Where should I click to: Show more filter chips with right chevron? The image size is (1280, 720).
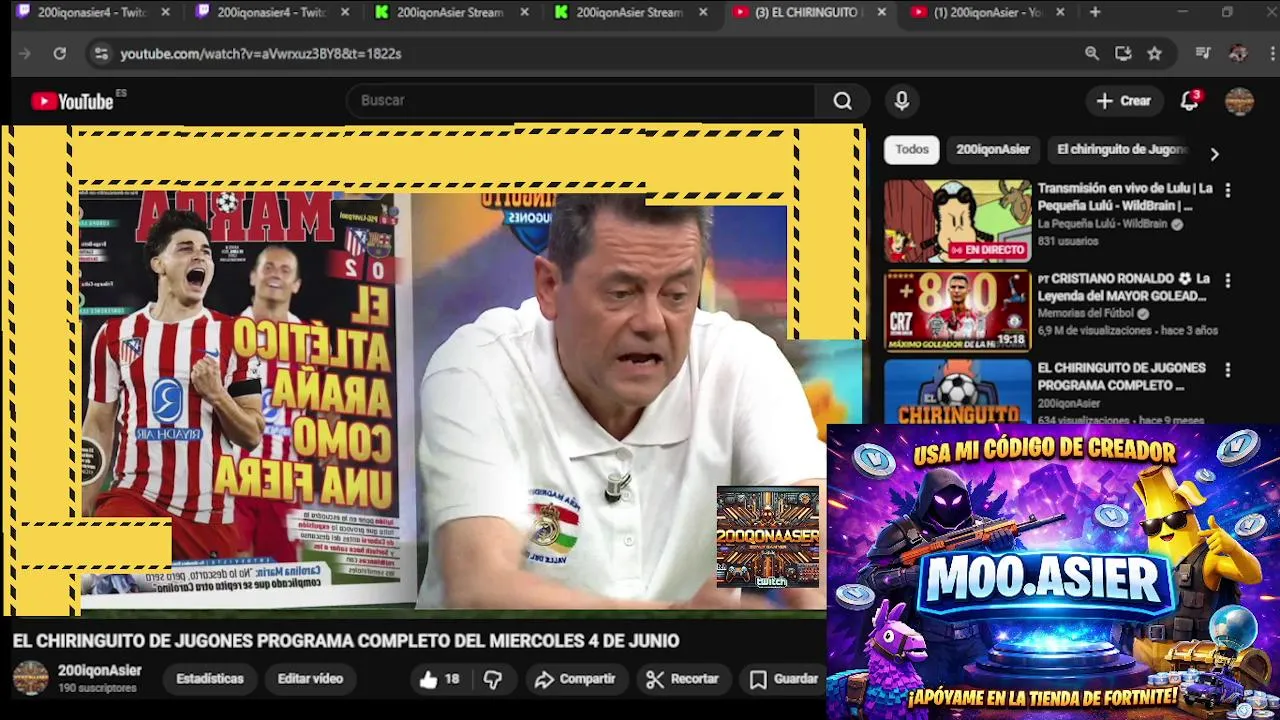[x=1214, y=154]
